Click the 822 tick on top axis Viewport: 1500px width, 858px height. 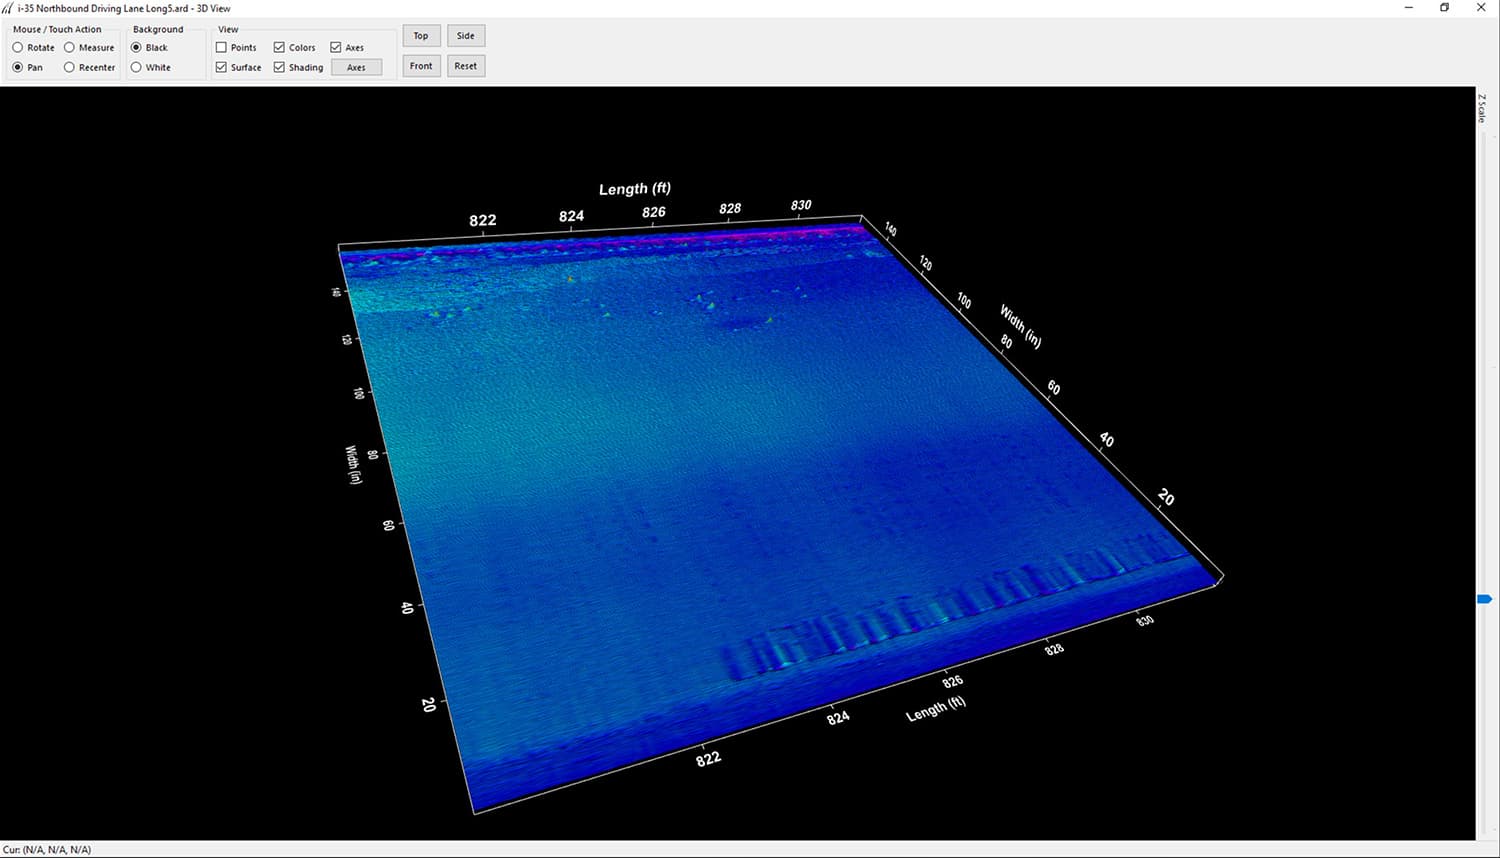(483, 220)
